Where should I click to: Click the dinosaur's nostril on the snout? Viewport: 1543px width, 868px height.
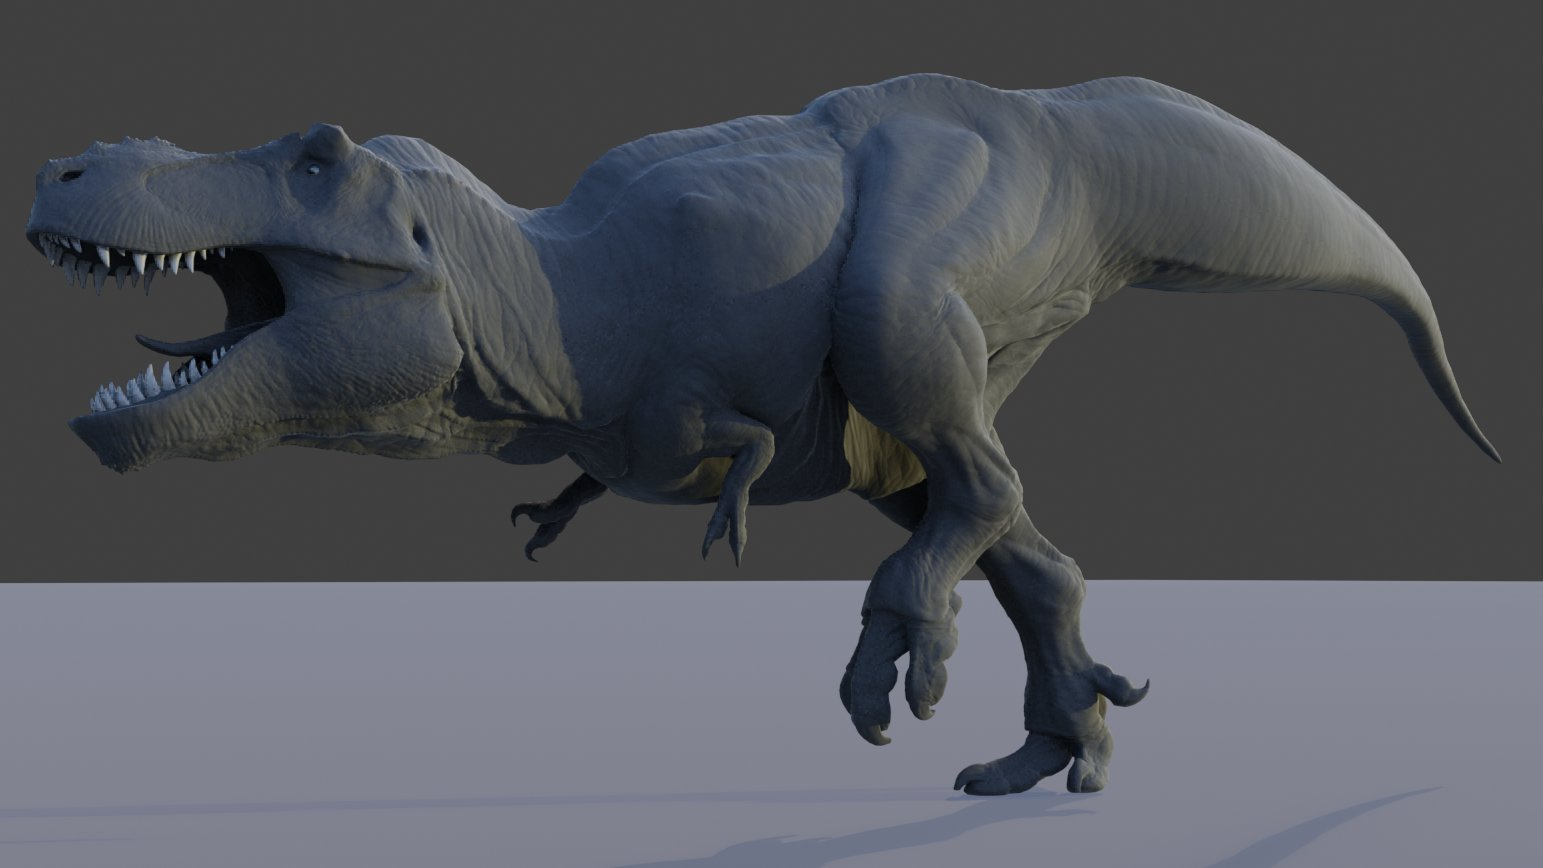[70, 176]
